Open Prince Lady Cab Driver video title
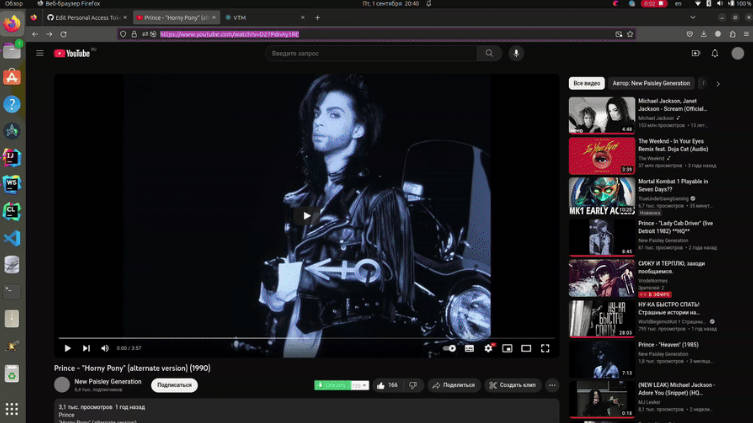The height and width of the screenshot is (423, 753). tap(675, 227)
